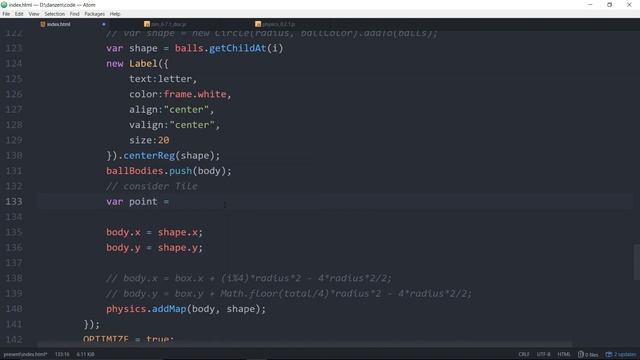Image resolution: width=640 pixels, height=360 pixels.
Task: Click the modified dot on index.html tab
Action: pos(104,24)
